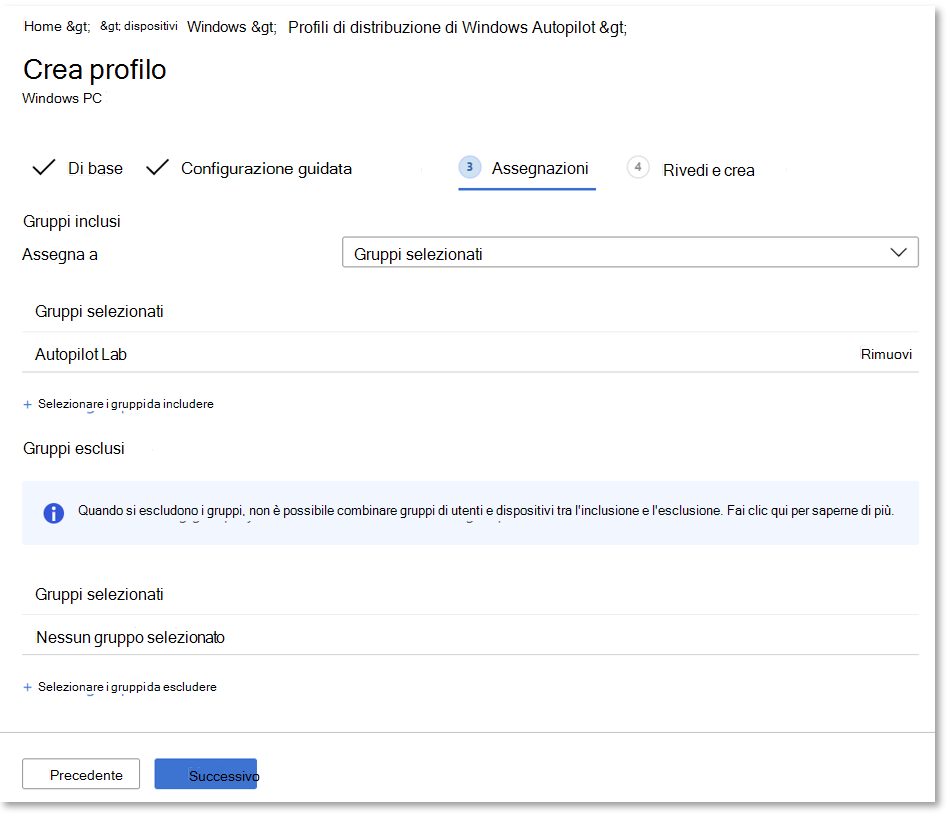Select the Autopilot Lab group row
The height and width of the screenshot is (817, 952).
470,354
